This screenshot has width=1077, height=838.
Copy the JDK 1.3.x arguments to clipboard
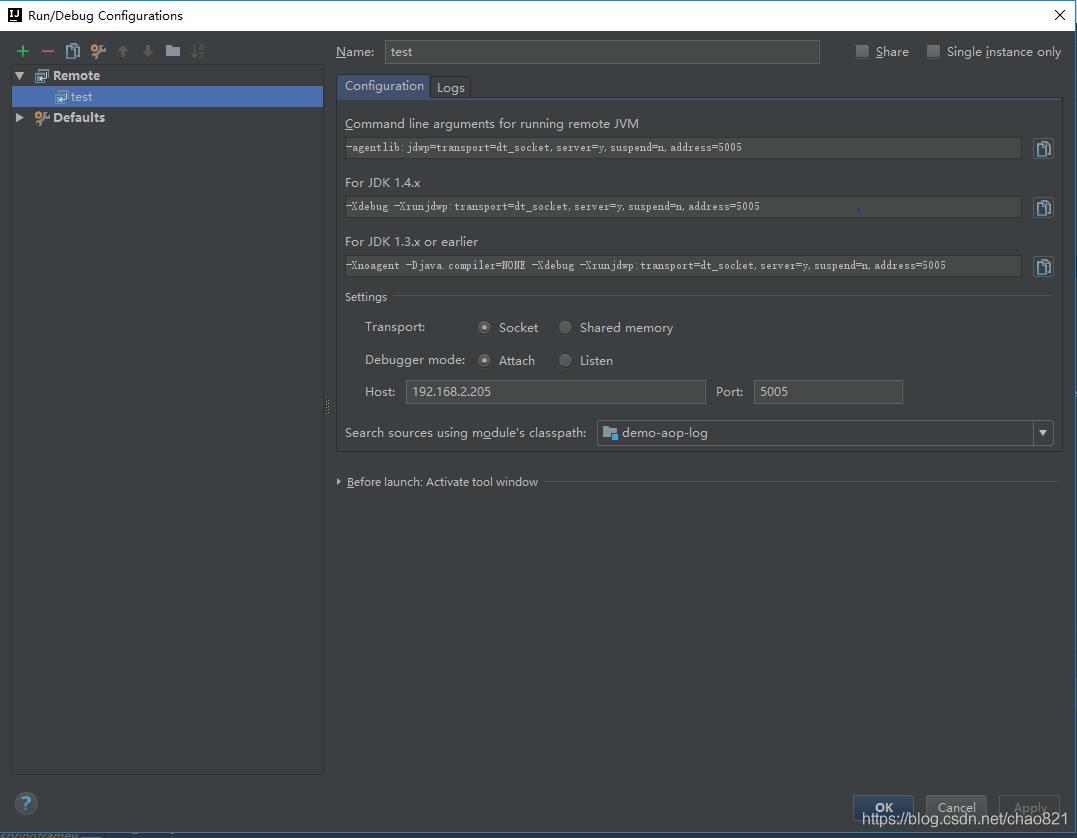[1043, 267]
